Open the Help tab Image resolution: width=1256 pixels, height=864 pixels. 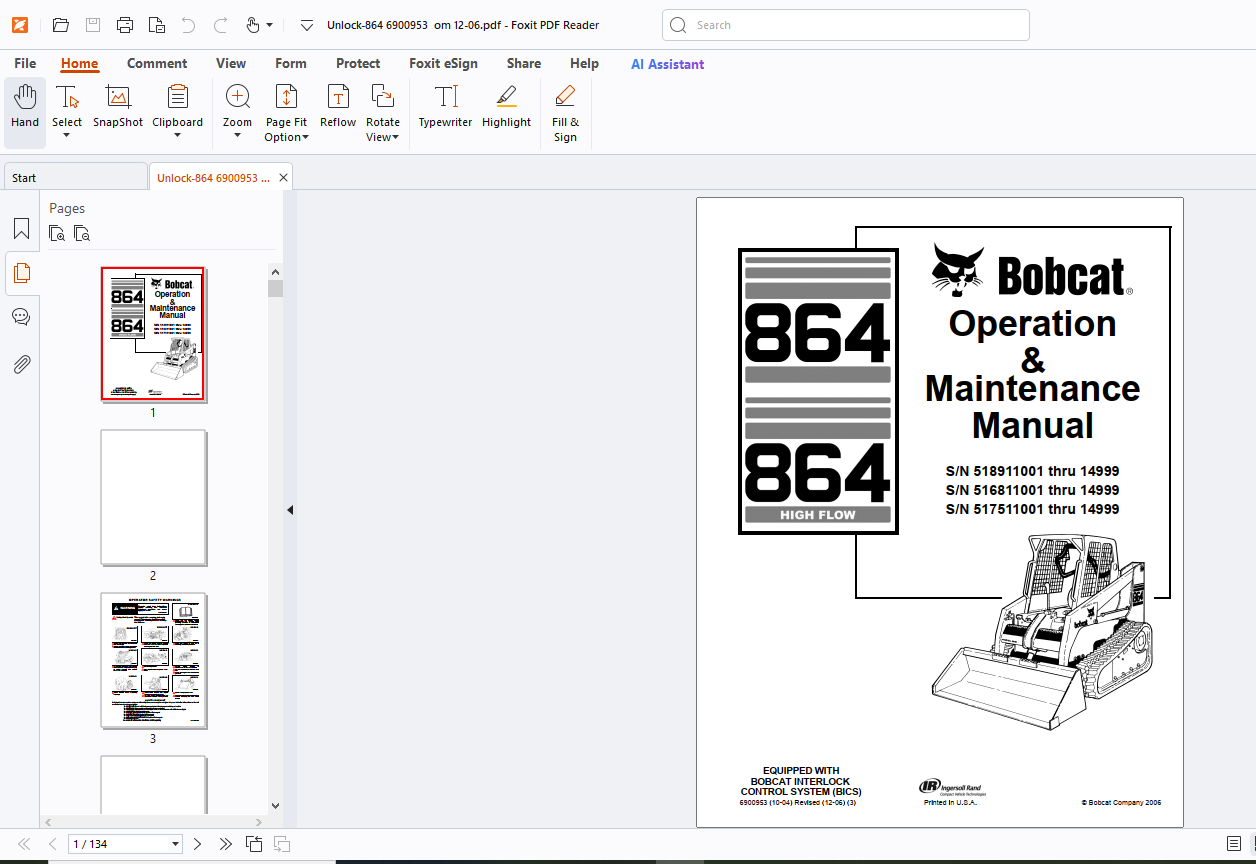pyautogui.click(x=584, y=63)
